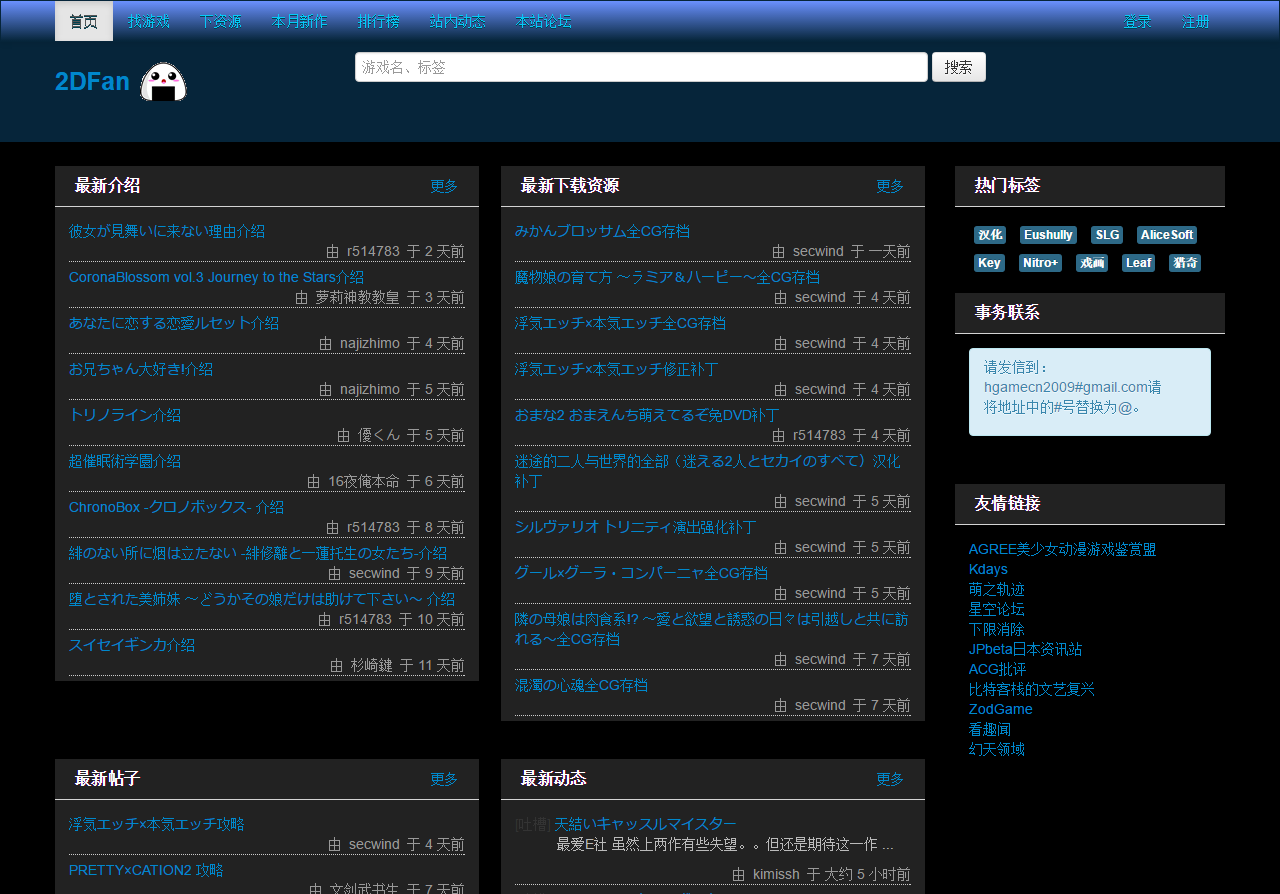Expand 更多 in the 最新下载资源 panel

tap(890, 186)
